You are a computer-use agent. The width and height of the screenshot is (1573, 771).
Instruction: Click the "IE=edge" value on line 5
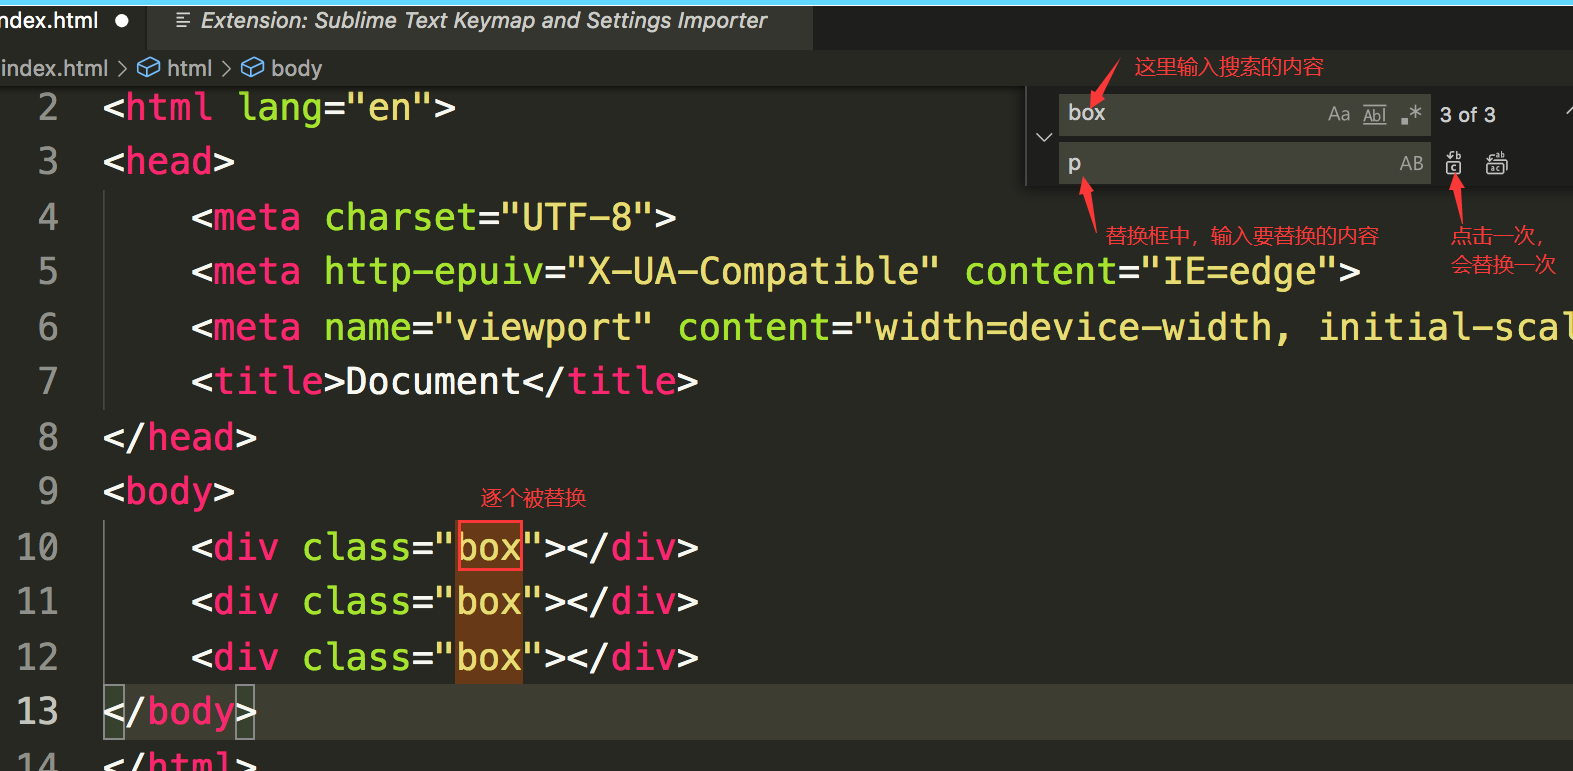pyautogui.click(x=1239, y=272)
